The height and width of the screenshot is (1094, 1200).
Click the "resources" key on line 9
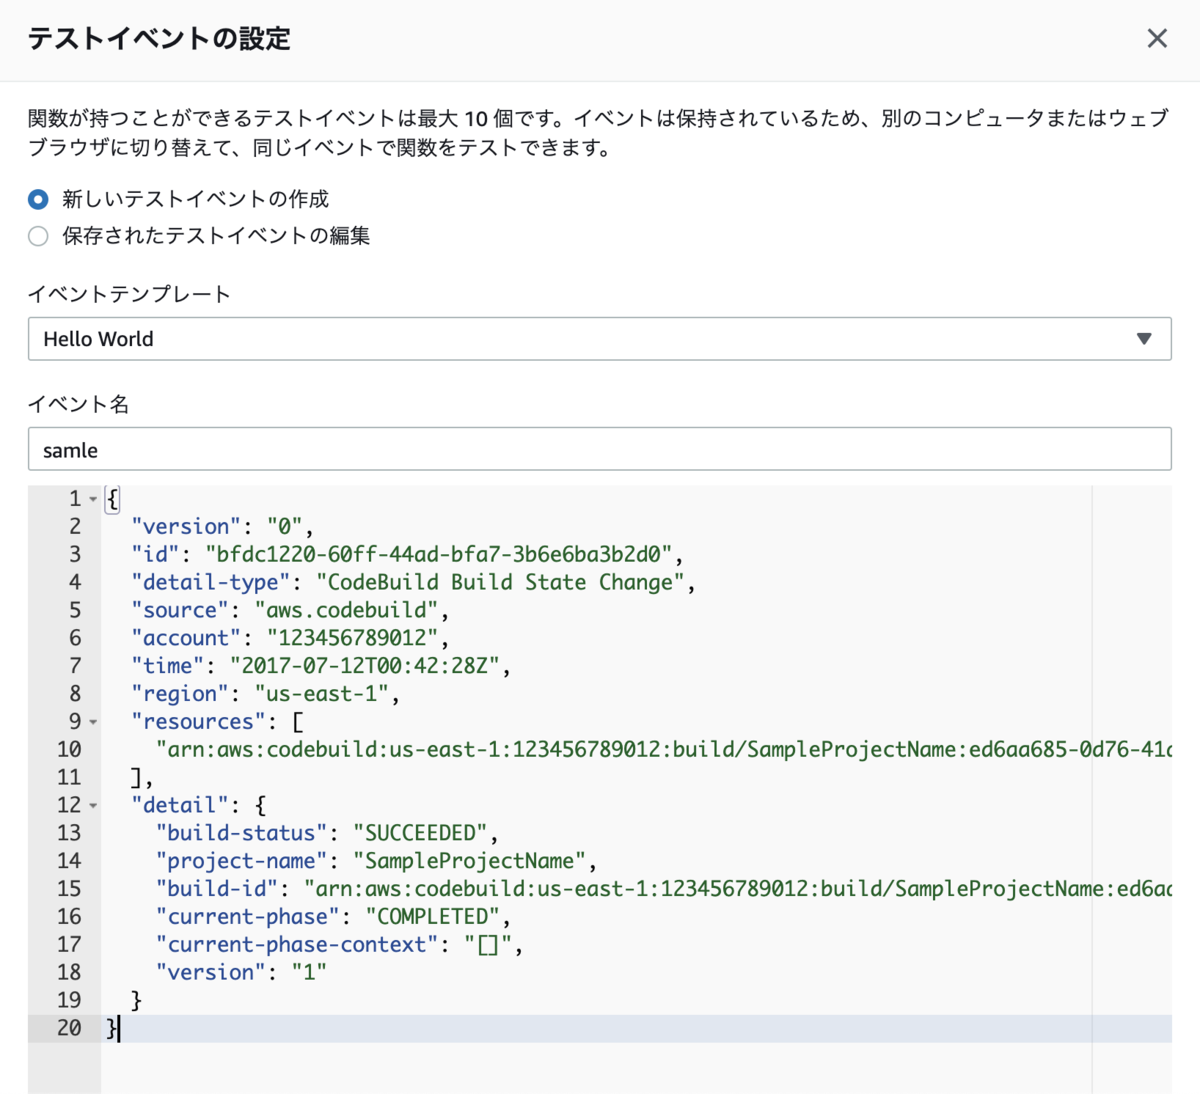[x=198, y=722]
